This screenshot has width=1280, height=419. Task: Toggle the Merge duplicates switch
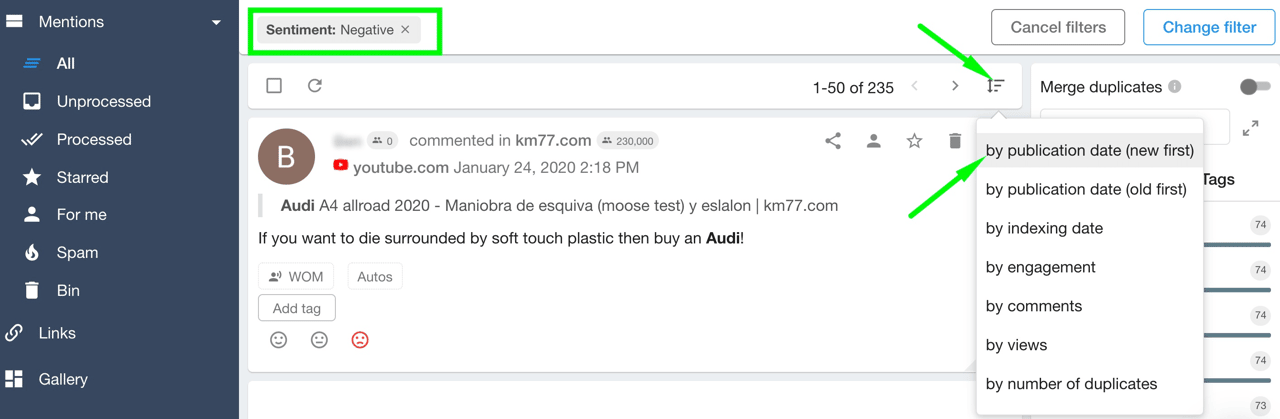1255,87
